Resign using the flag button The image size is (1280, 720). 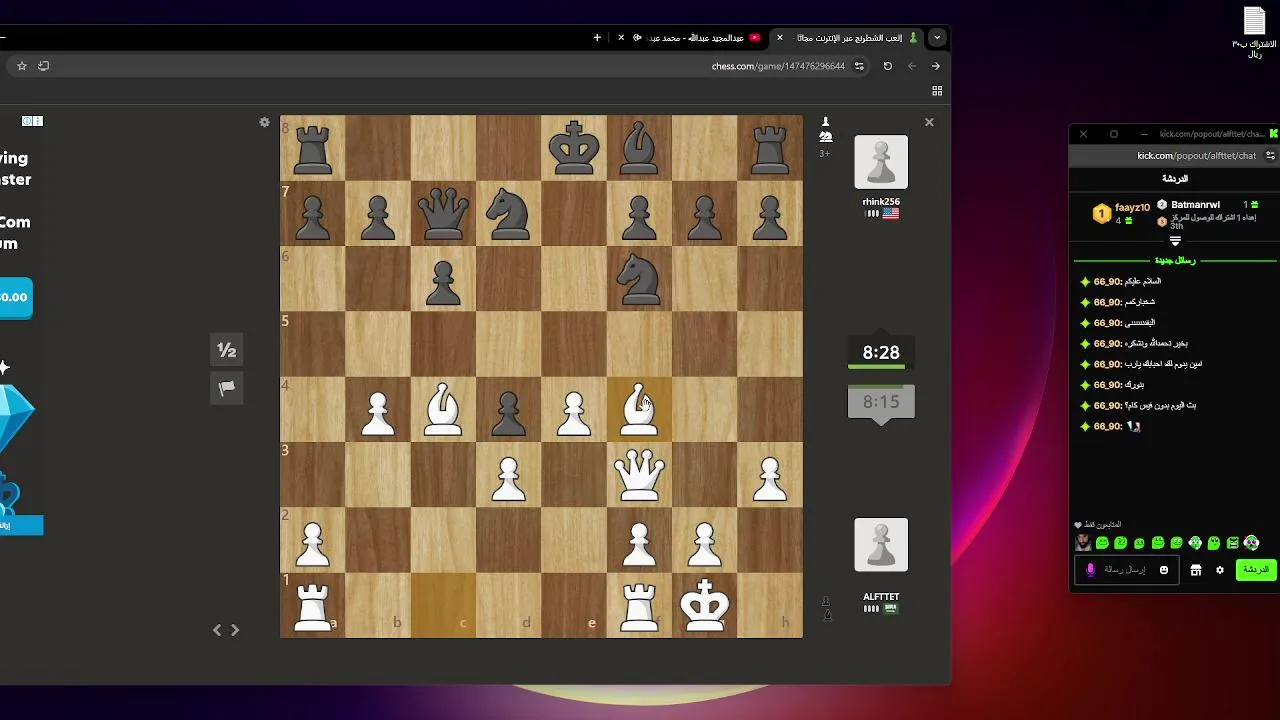tap(227, 388)
